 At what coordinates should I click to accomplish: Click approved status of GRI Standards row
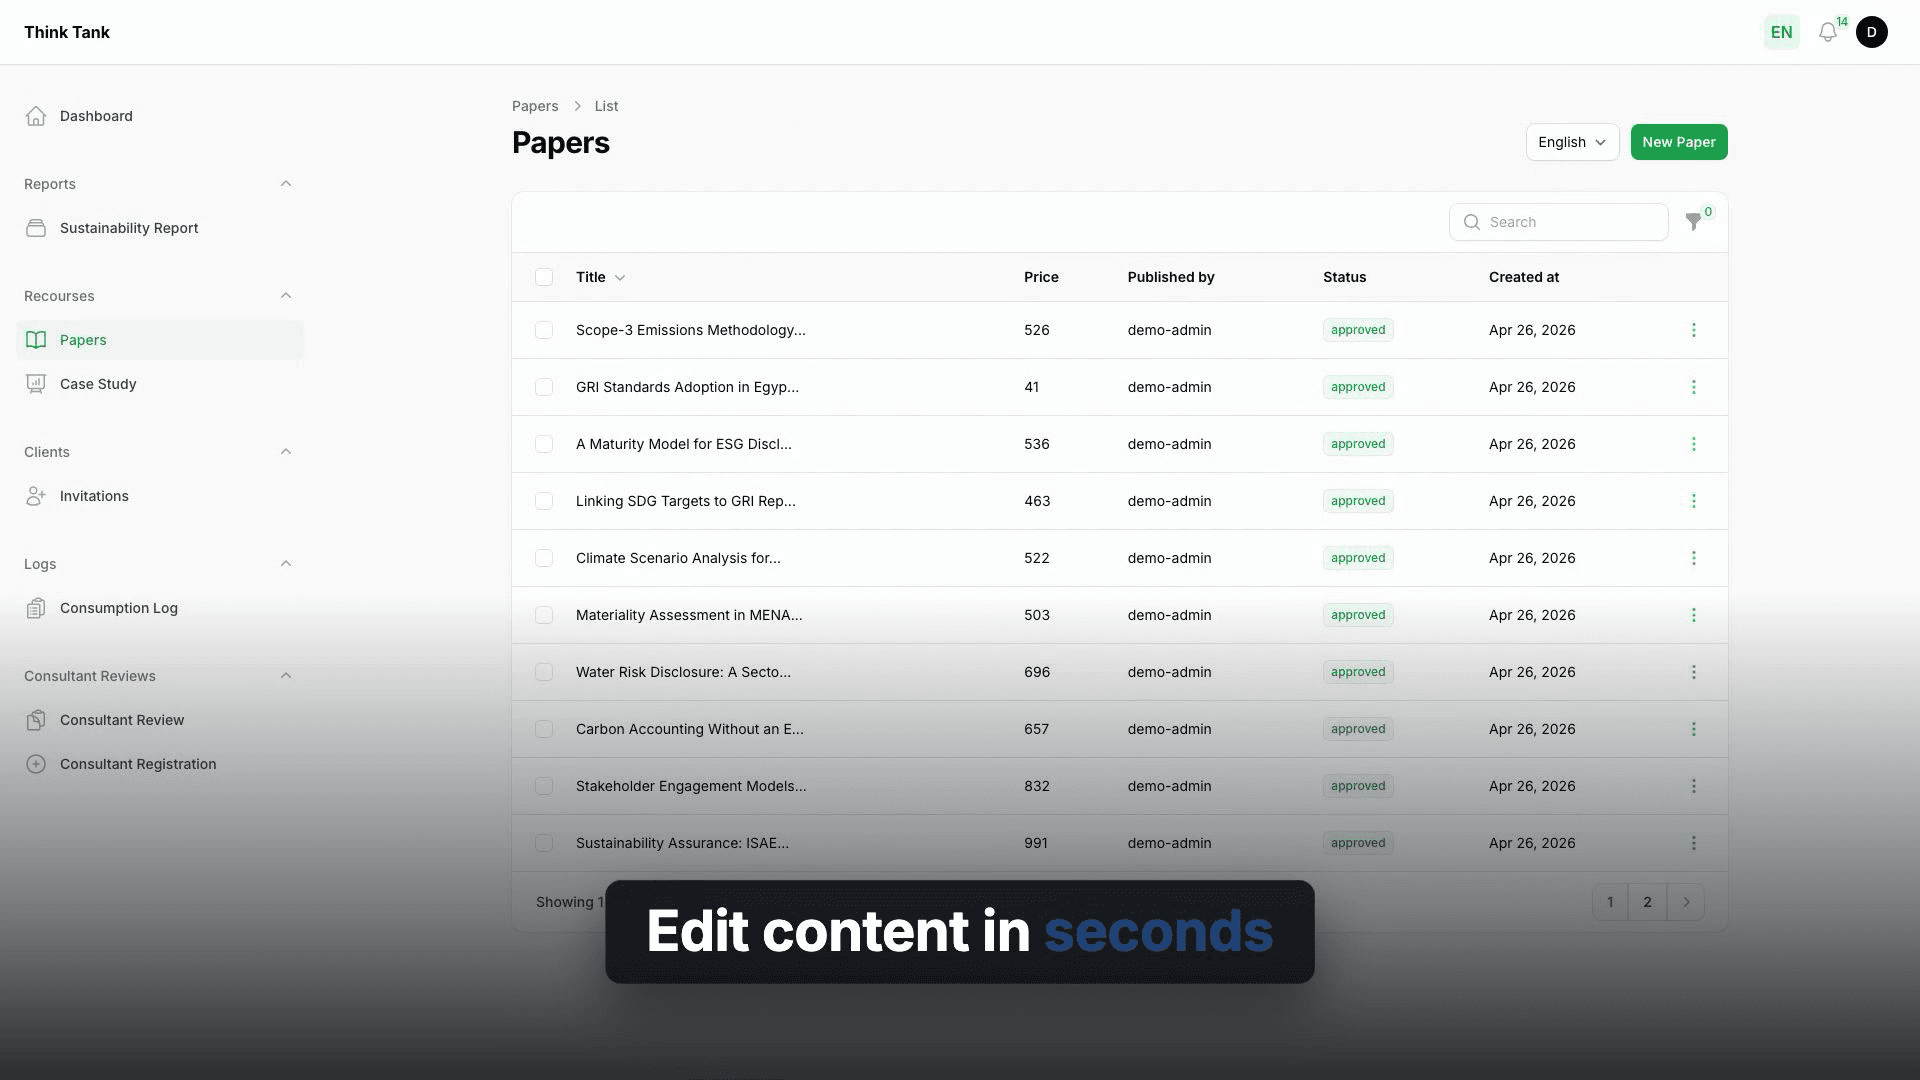coord(1358,387)
